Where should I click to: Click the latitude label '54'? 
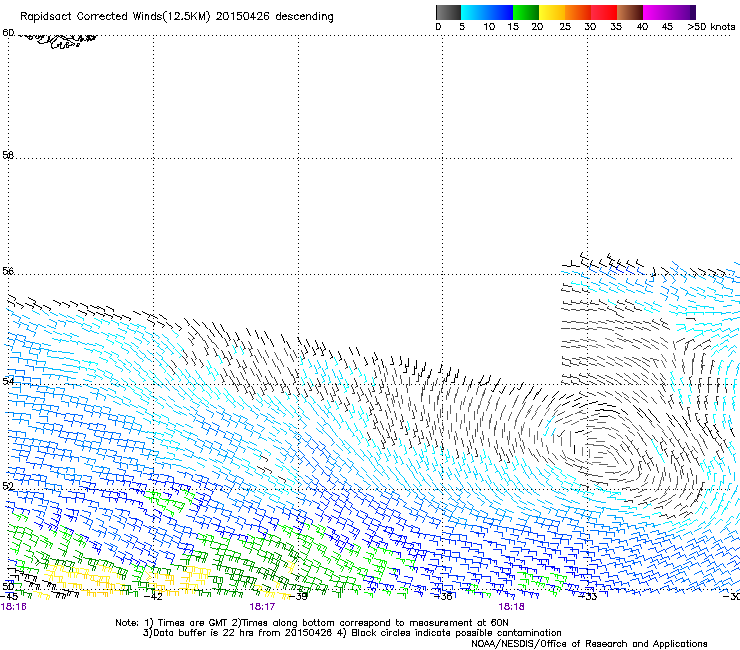pos(8,380)
